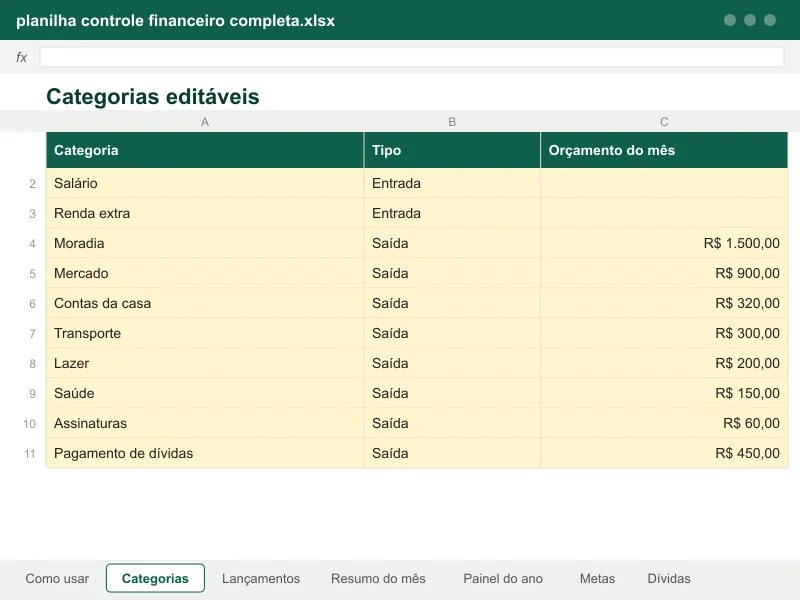
Task: Select column C header
Action: pos(664,121)
